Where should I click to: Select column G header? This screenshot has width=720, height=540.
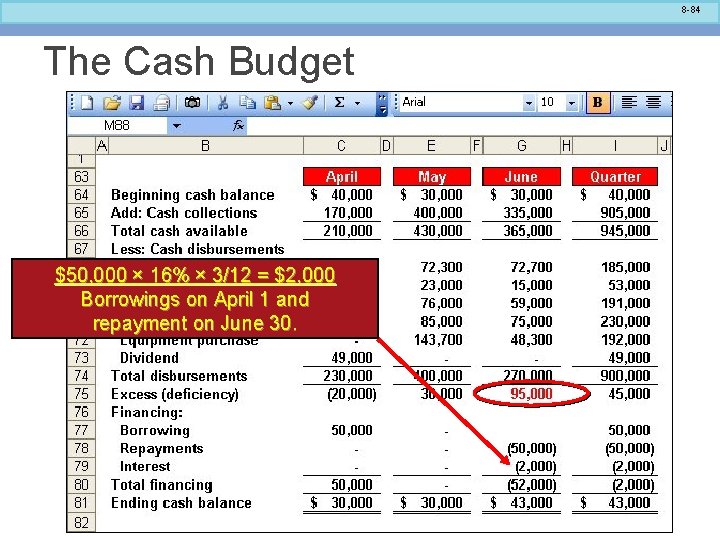[522, 146]
